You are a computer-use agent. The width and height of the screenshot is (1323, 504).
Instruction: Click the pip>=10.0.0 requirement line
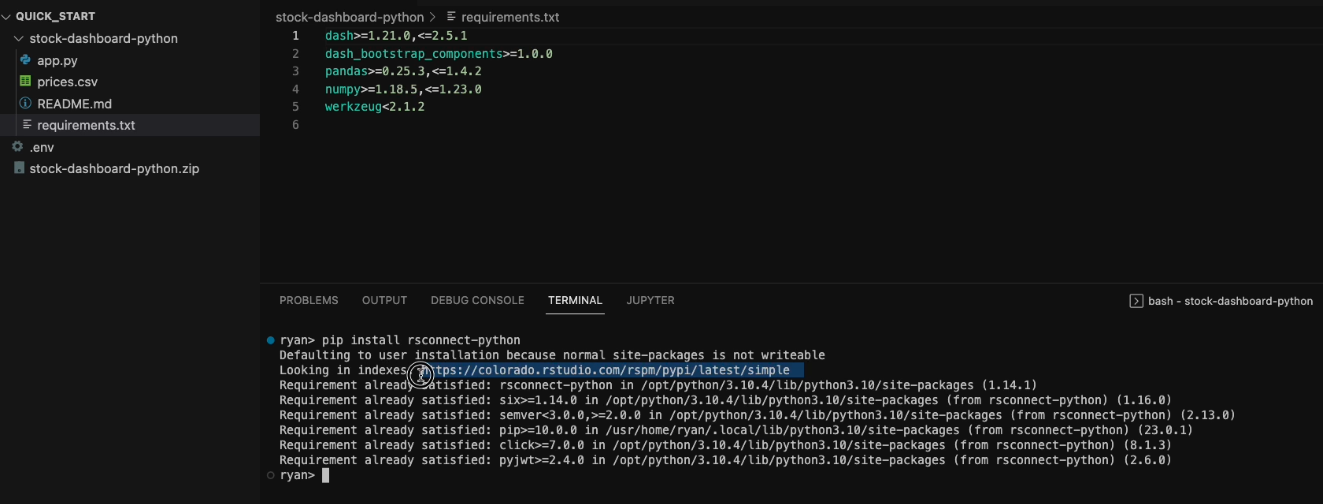click(736, 430)
